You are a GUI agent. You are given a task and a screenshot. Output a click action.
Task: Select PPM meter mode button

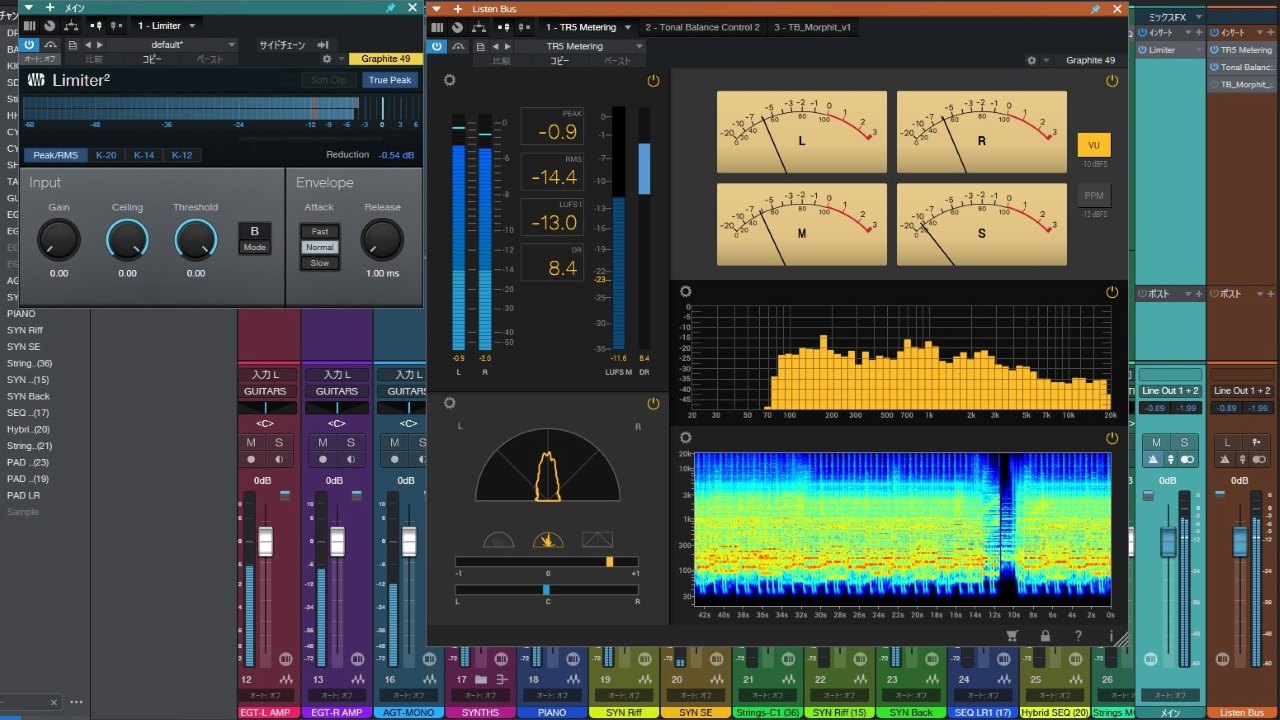[1094, 197]
